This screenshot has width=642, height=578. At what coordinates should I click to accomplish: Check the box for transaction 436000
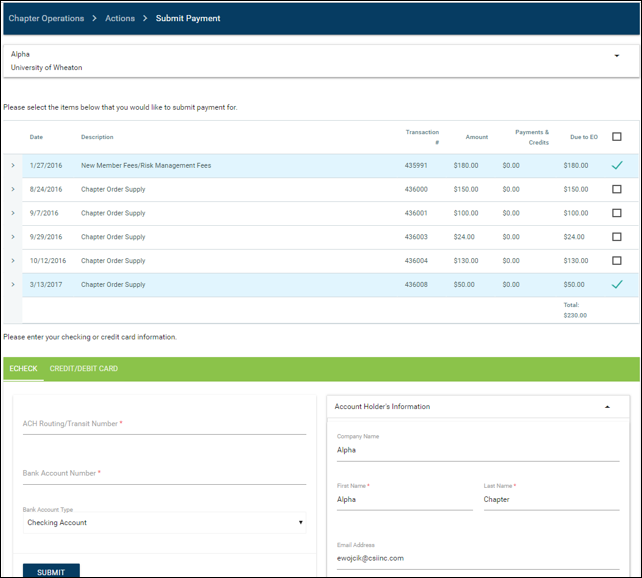pos(617,189)
